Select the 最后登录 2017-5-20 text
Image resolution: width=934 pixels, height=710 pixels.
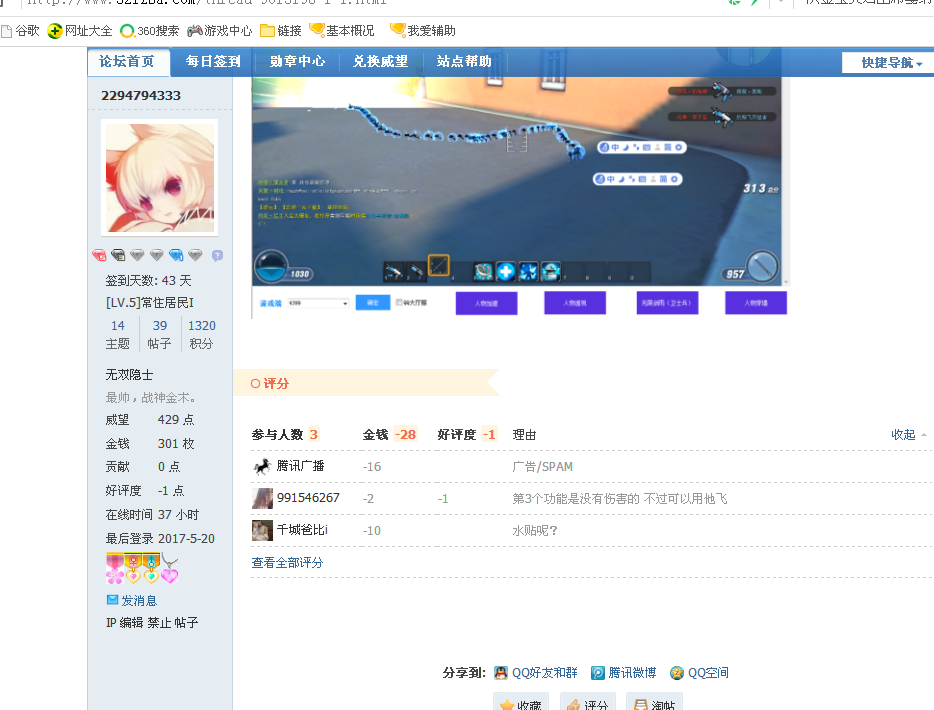pyautogui.click(x=160, y=538)
